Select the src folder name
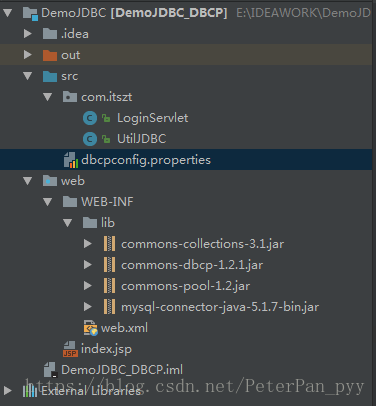This screenshot has height=406, width=376. click(x=69, y=76)
